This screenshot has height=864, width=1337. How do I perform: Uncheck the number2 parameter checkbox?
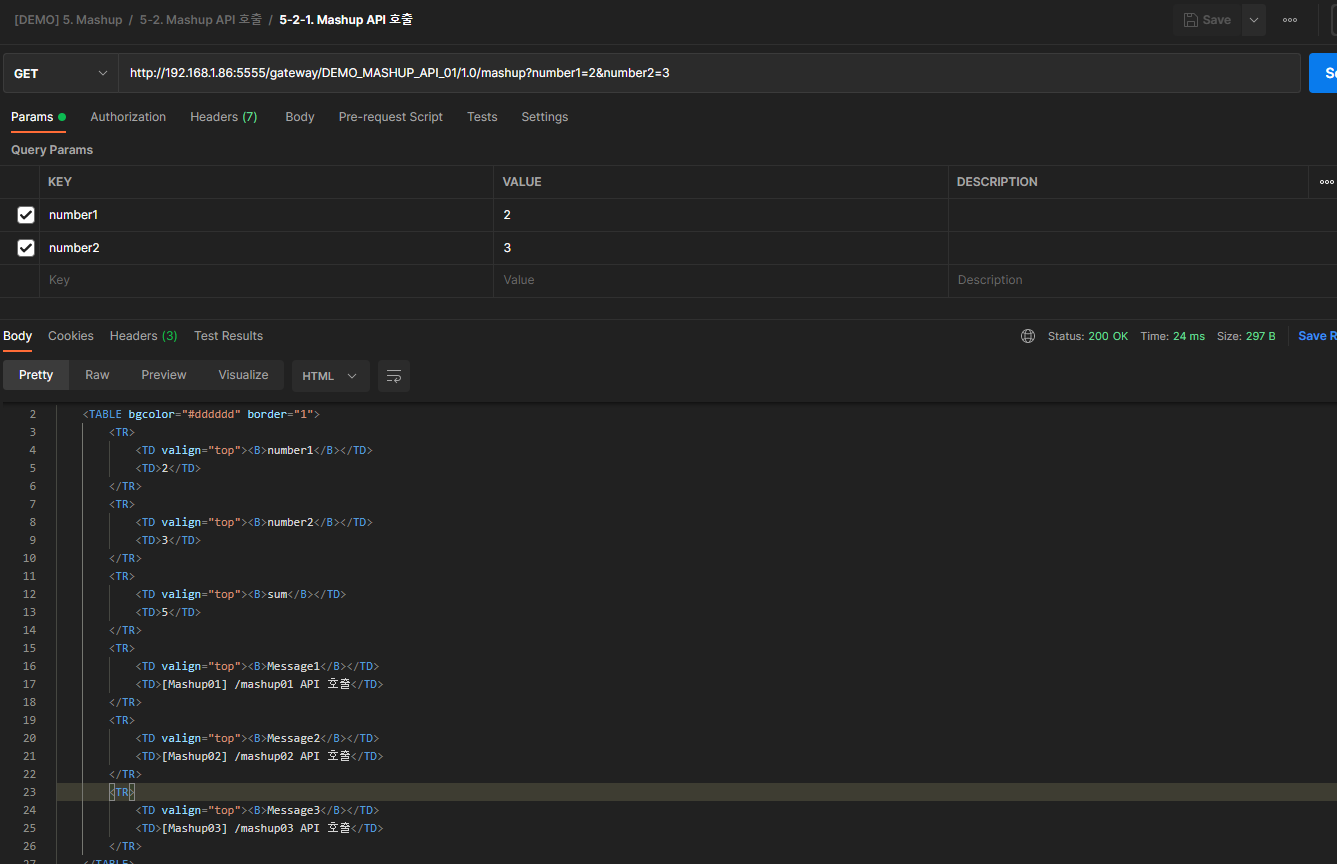point(26,248)
